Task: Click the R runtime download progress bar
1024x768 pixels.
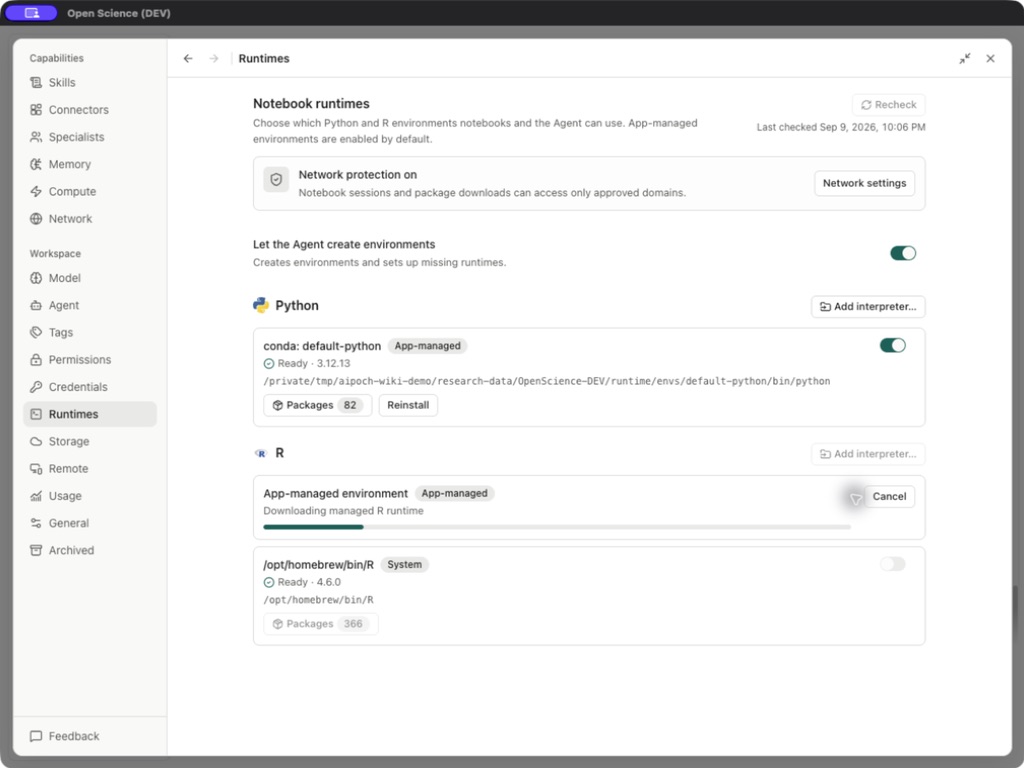Action: [557, 526]
